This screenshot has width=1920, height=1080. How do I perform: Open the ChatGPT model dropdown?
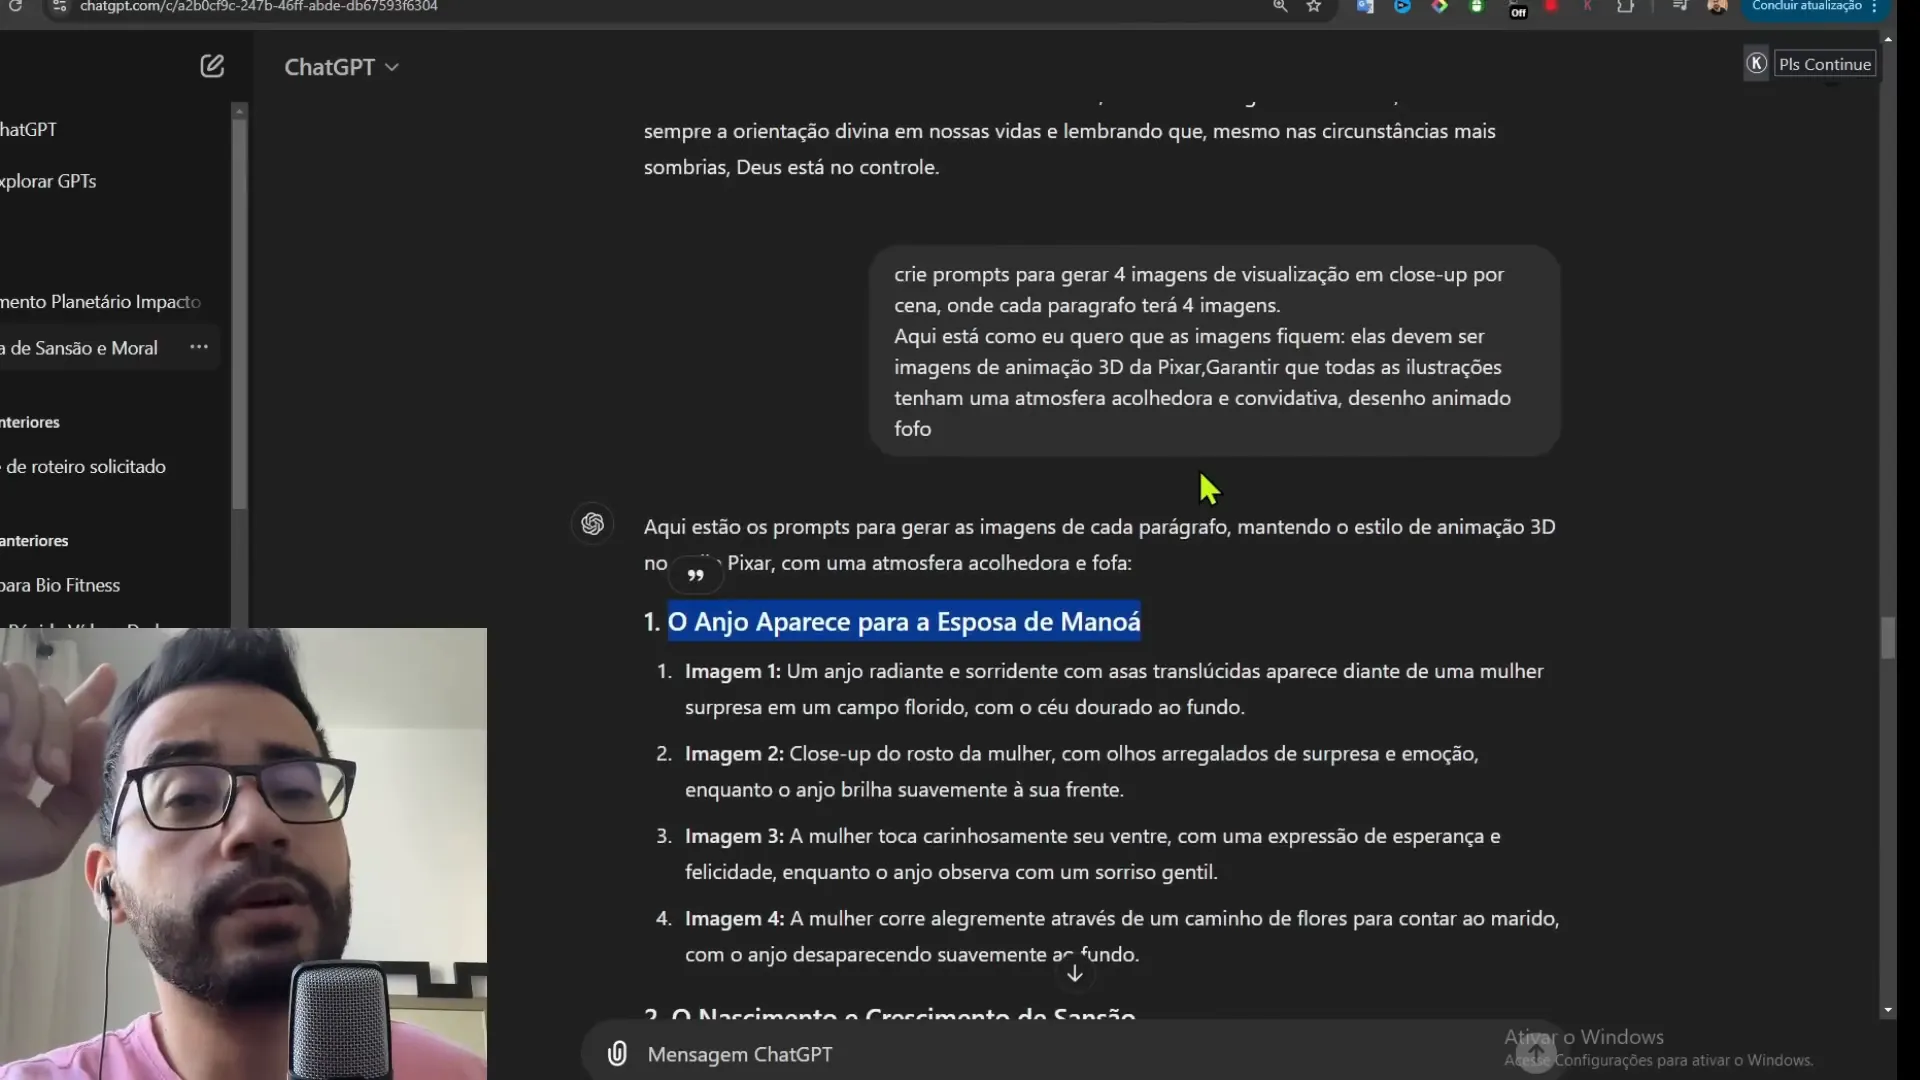pos(341,67)
